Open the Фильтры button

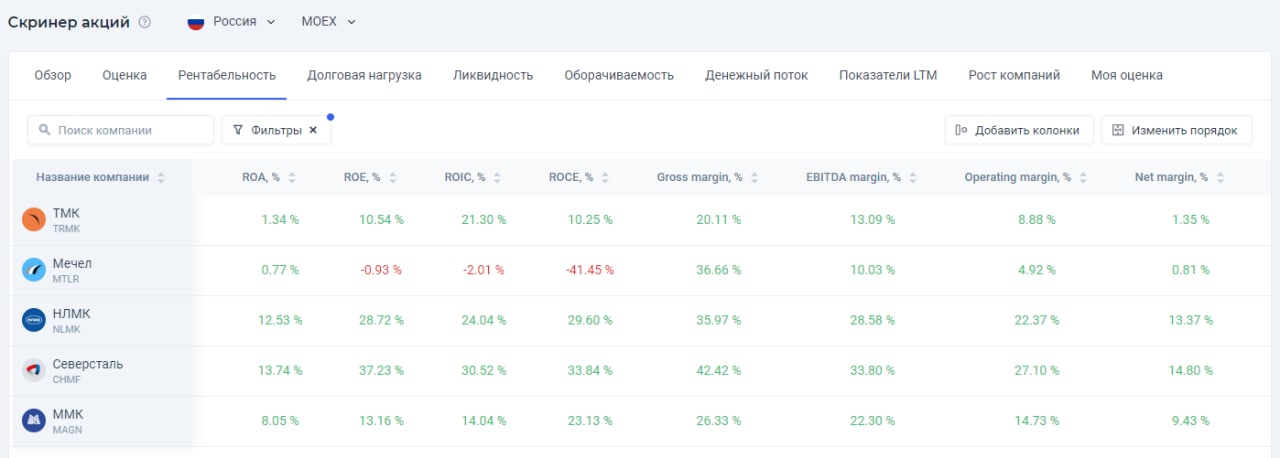[x=276, y=130]
